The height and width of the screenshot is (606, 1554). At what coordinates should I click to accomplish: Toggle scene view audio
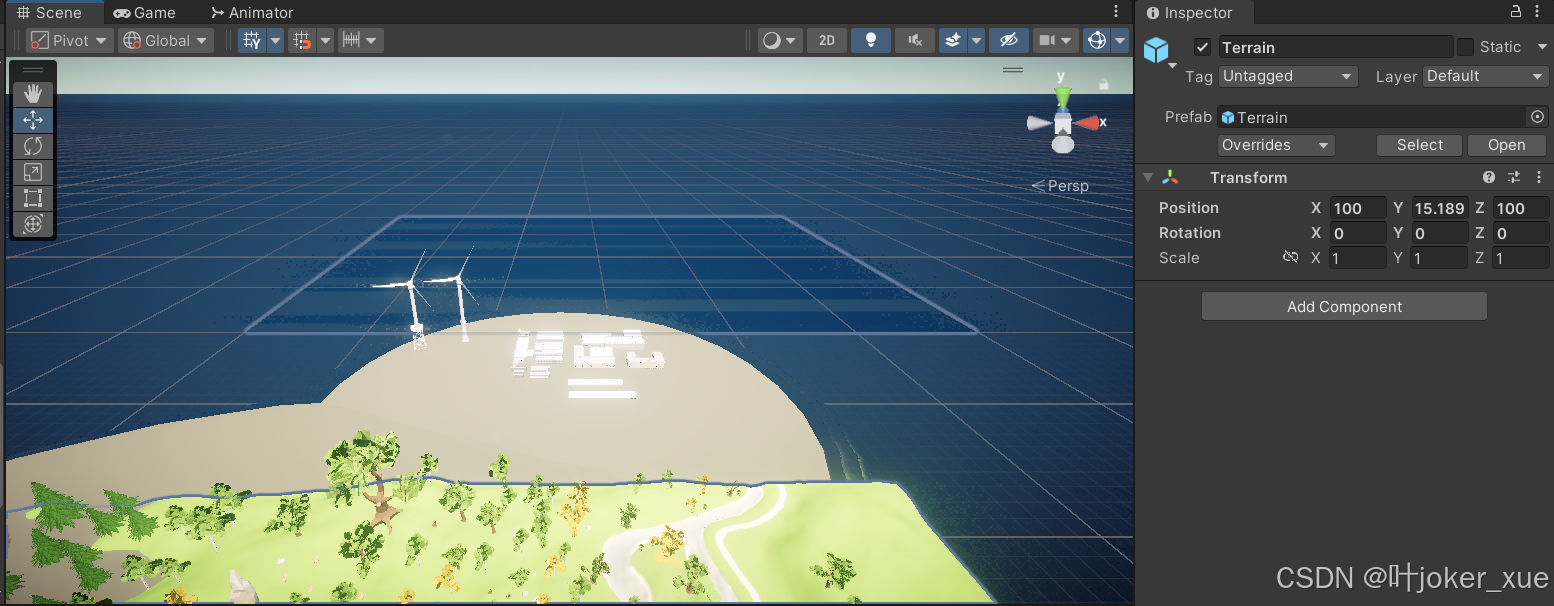coord(914,40)
